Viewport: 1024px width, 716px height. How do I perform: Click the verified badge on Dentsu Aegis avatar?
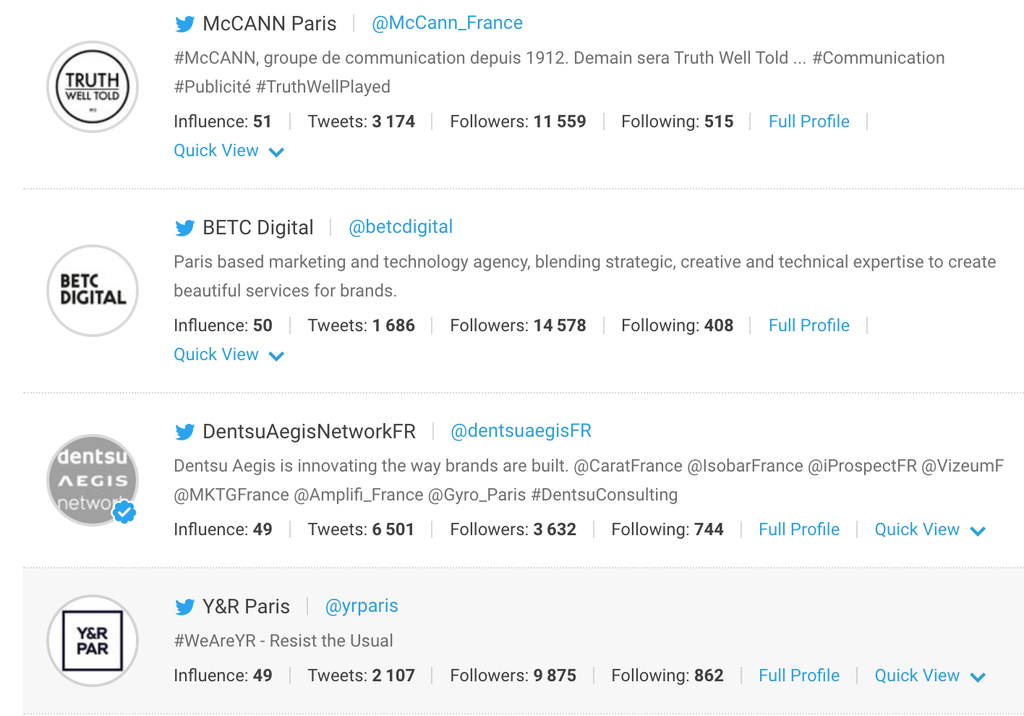(x=124, y=512)
